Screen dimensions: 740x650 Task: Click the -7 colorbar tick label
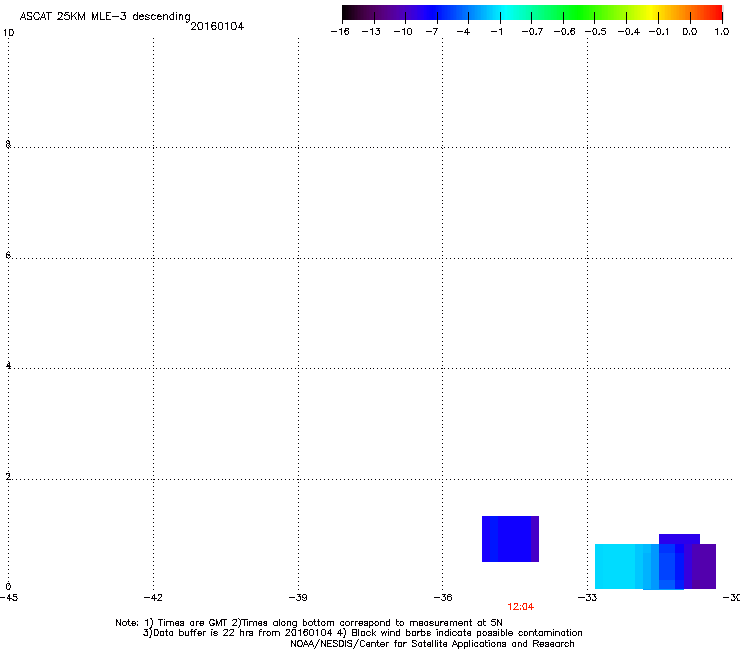[431, 32]
